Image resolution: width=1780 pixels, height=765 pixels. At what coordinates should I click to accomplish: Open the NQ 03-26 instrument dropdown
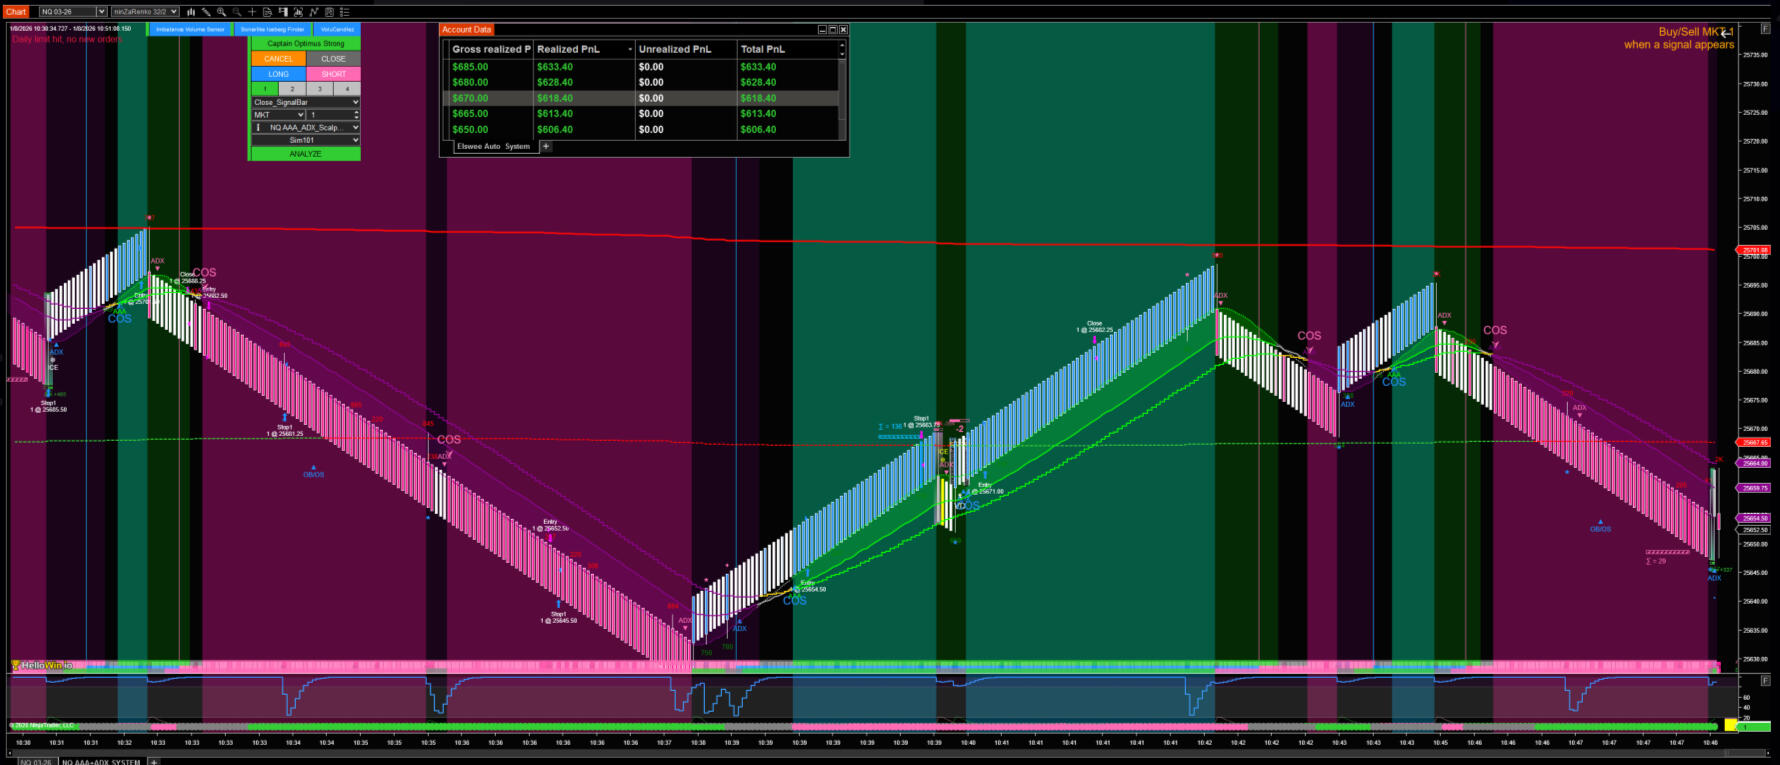(x=72, y=12)
